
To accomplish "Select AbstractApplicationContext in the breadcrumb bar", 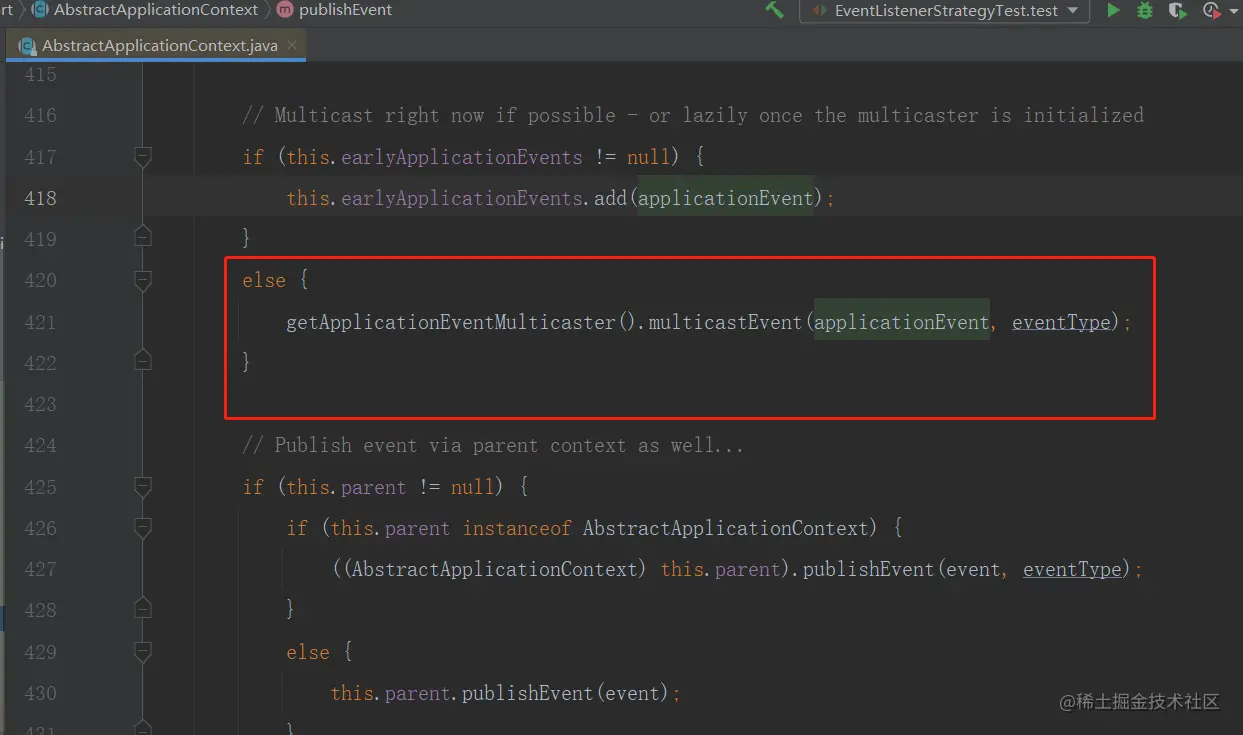I will [x=156, y=10].
